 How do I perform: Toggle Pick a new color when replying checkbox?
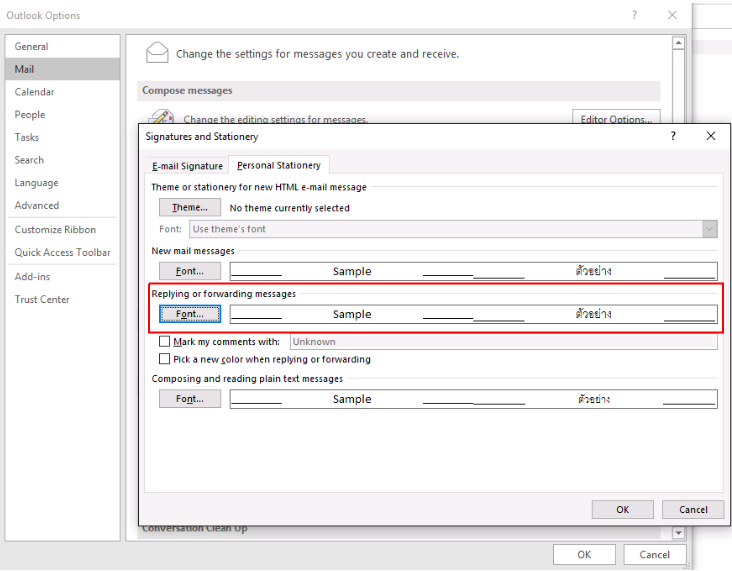pos(165,359)
